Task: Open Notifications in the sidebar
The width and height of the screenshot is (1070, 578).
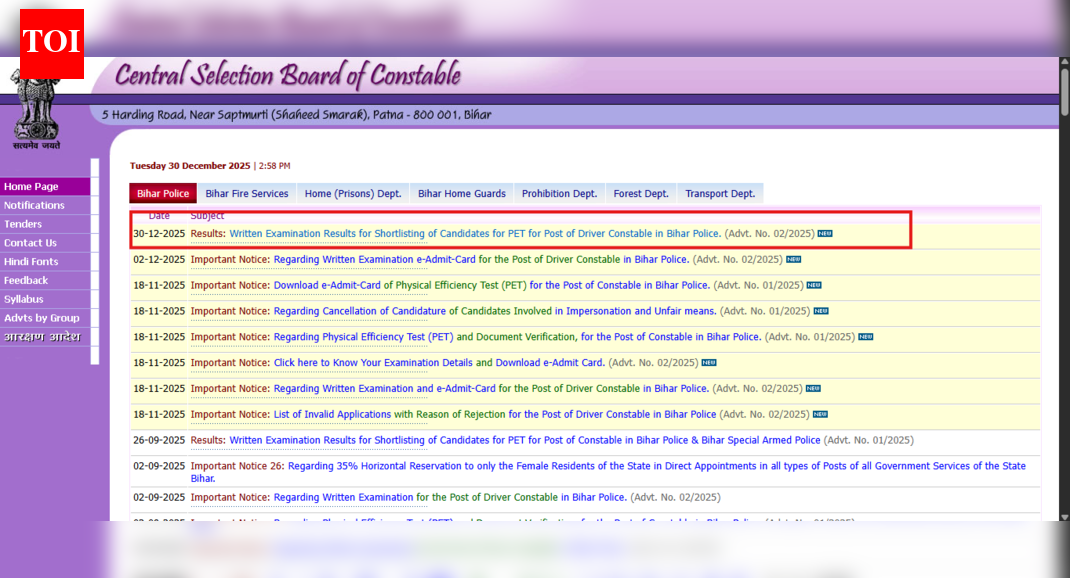Action: pyautogui.click(x=34, y=205)
